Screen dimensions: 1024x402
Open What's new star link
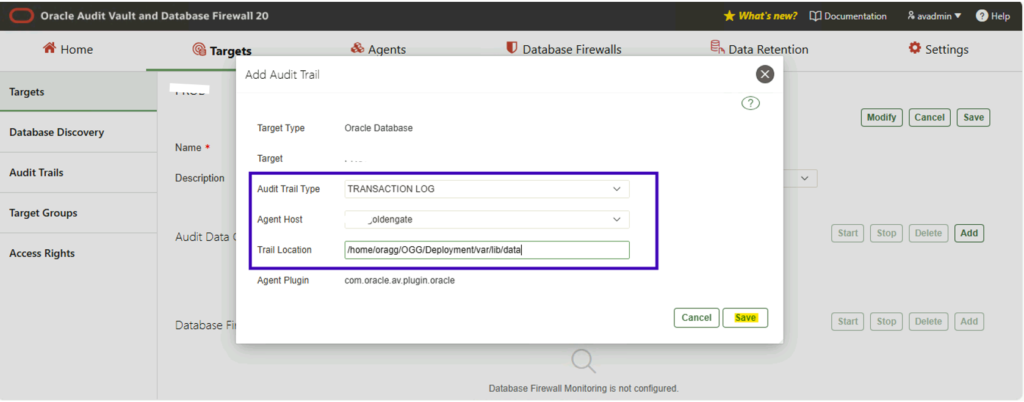[760, 16]
